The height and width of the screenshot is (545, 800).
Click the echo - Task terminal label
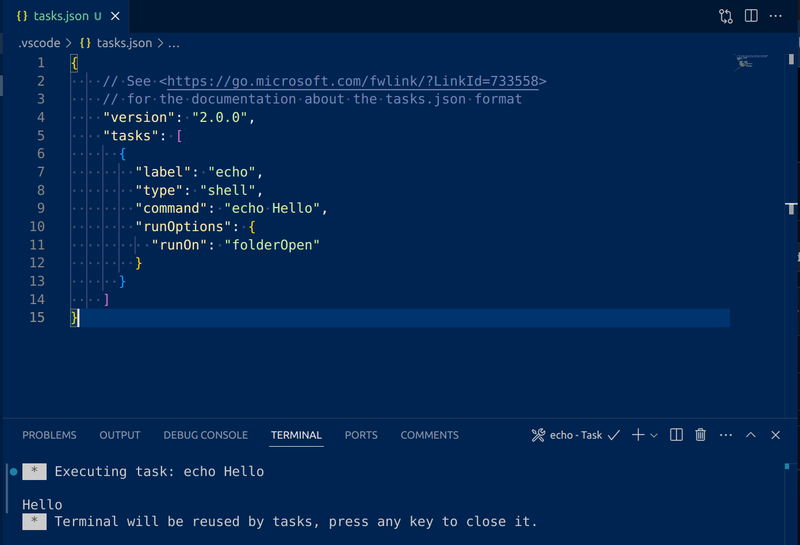tap(576, 435)
